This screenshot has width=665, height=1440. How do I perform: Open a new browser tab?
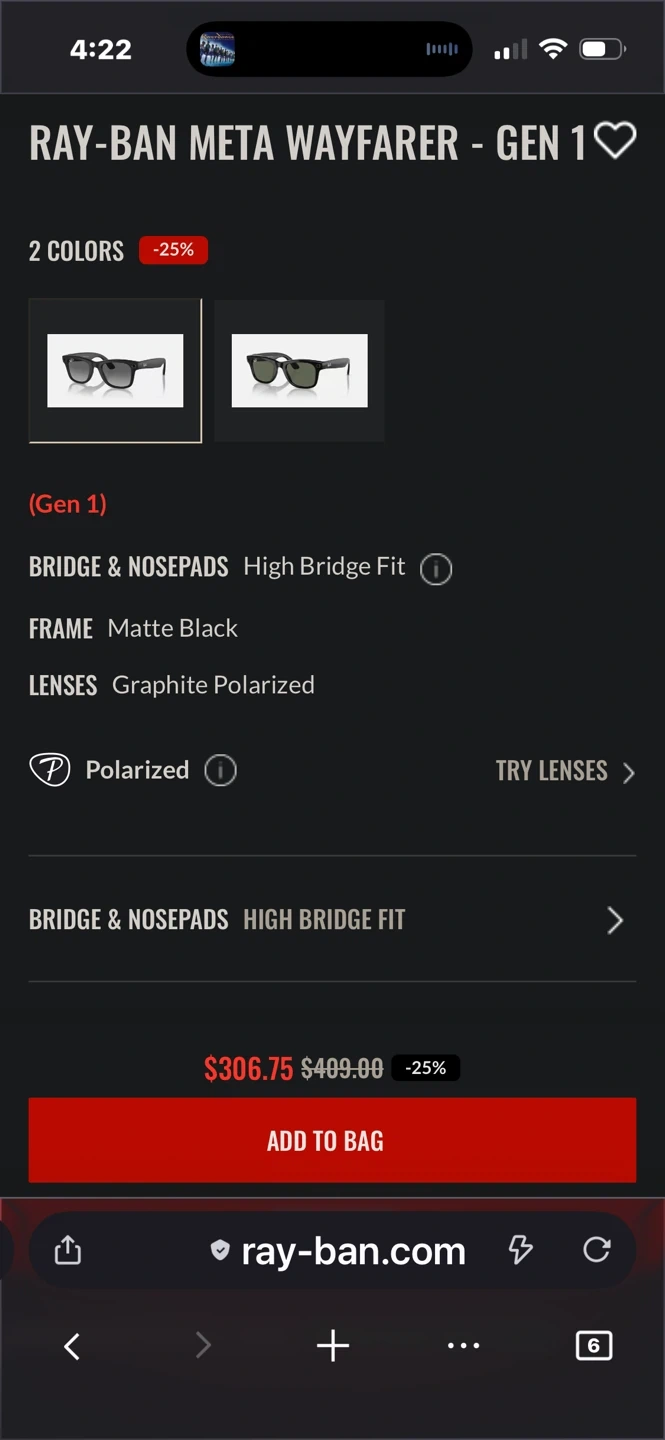pos(333,1346)
